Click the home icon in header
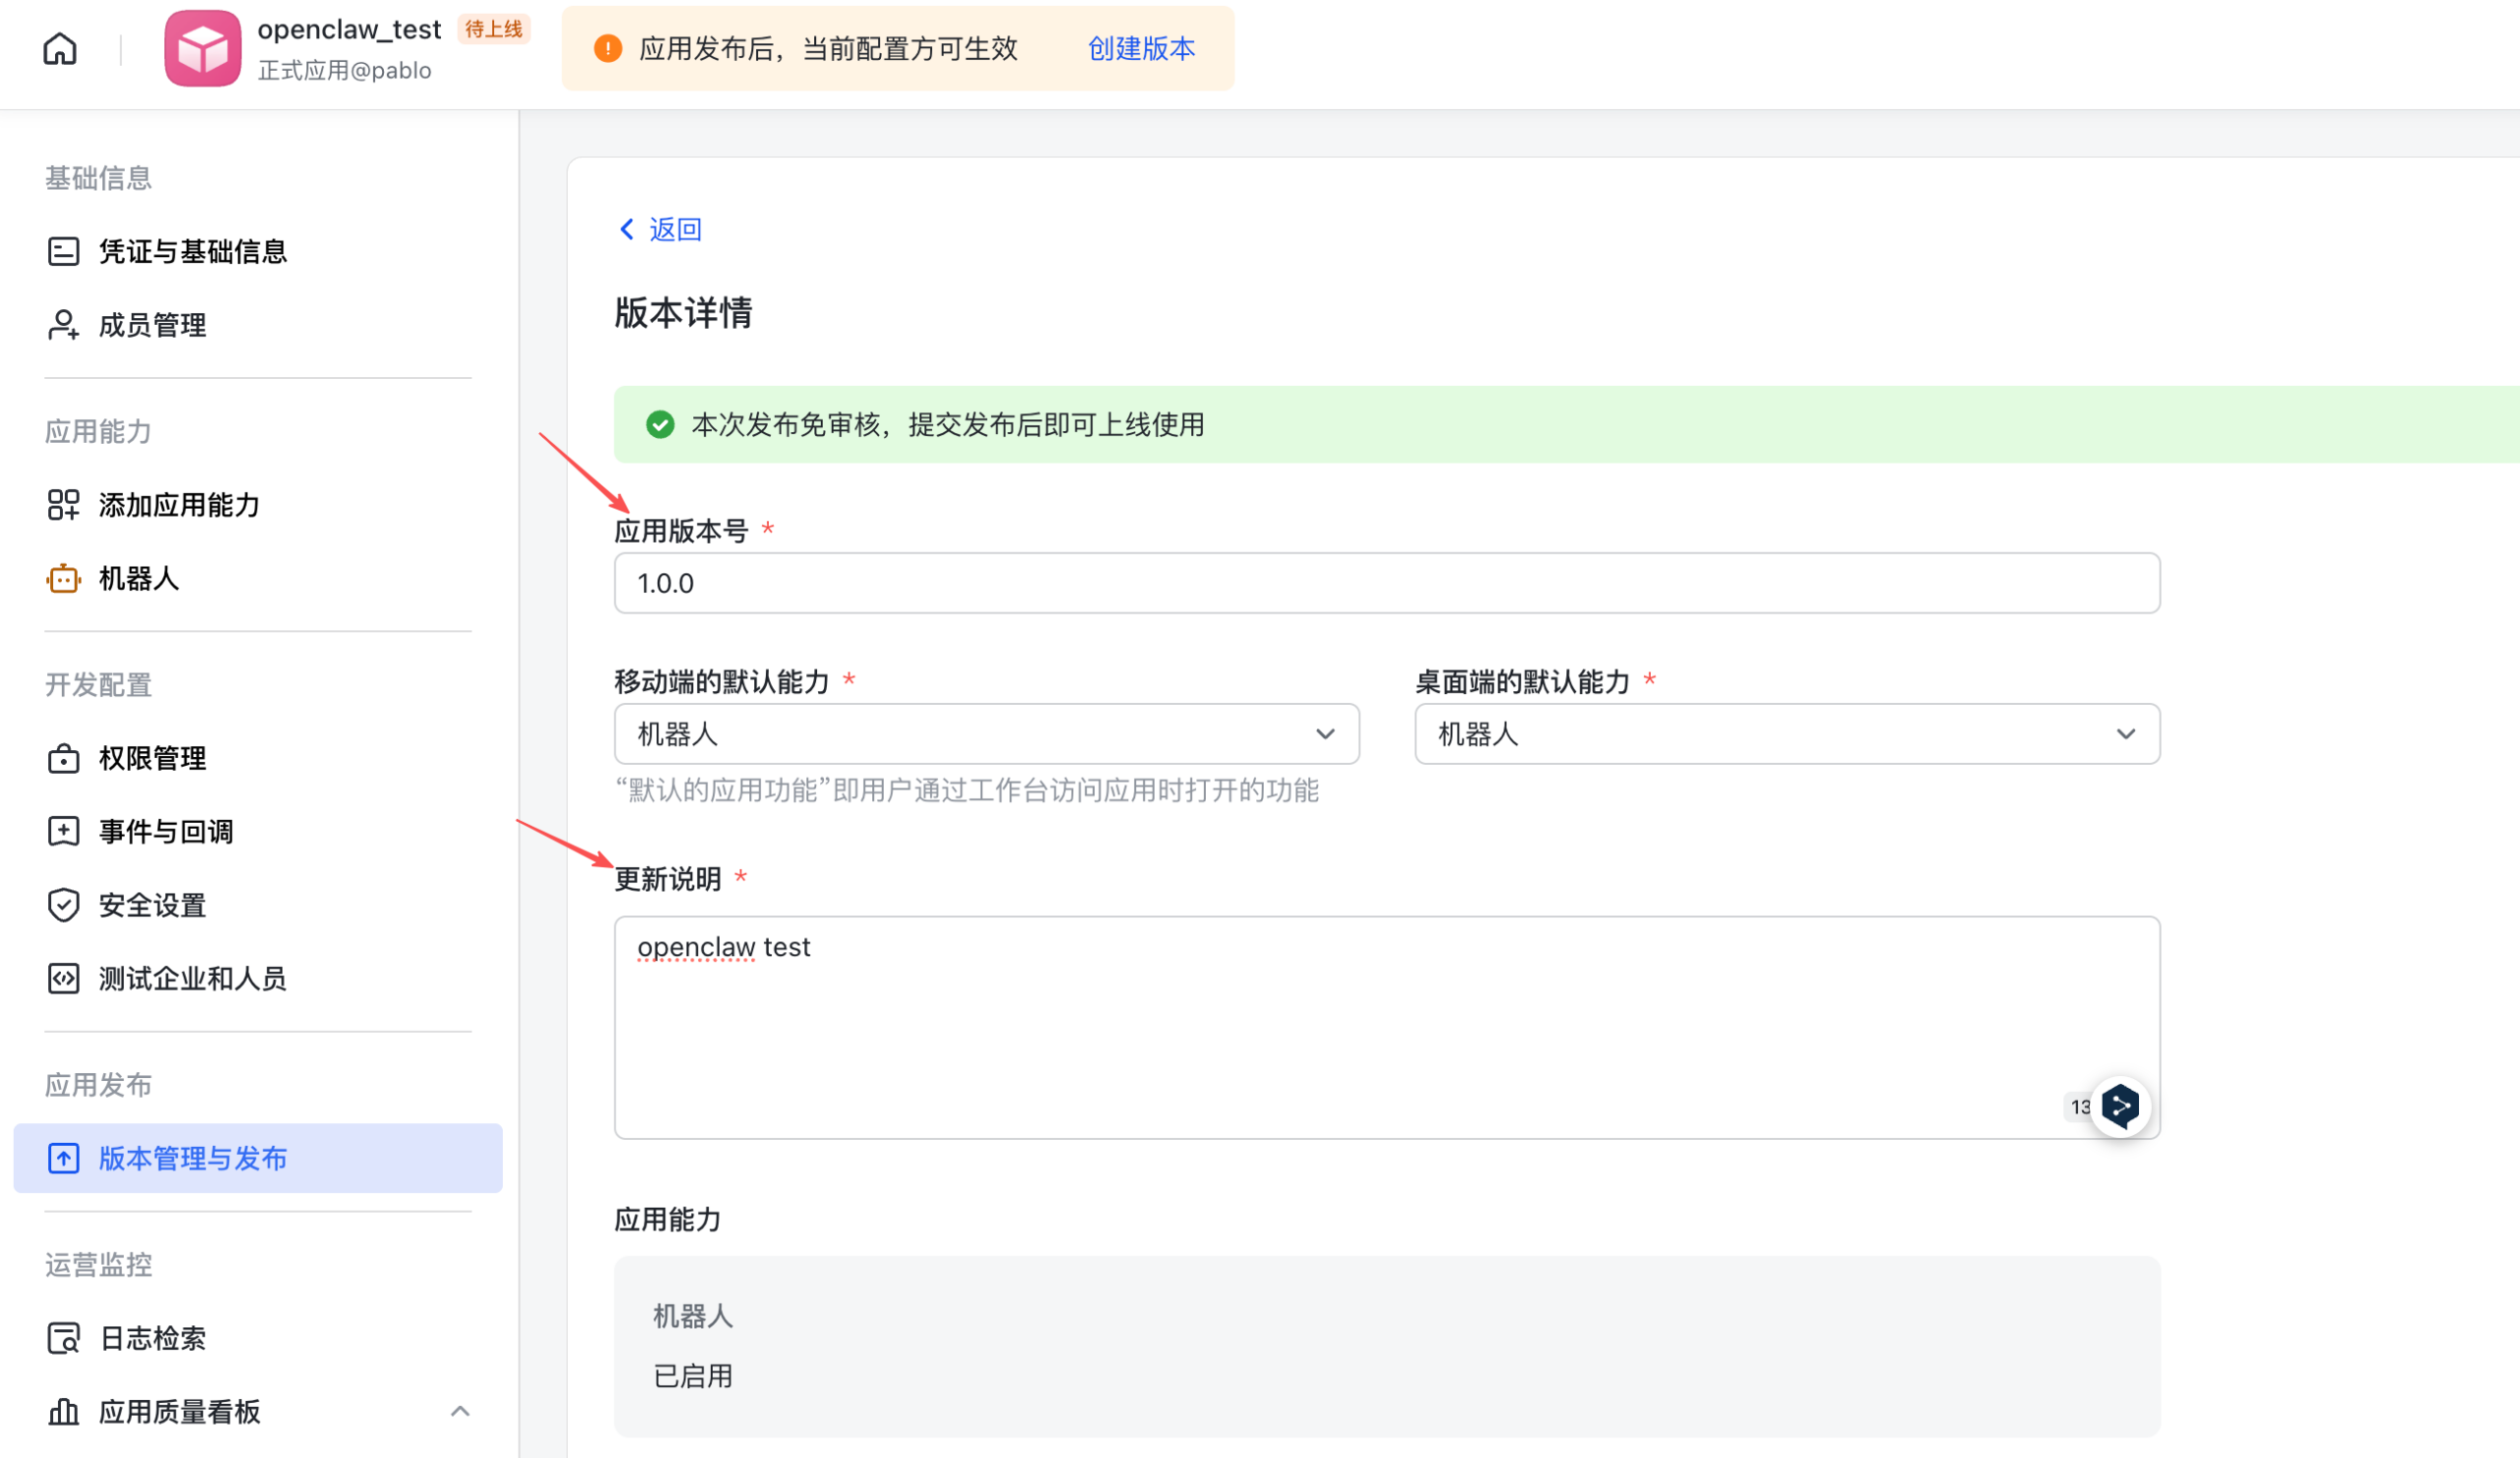2520x1458 pixels. point(60,48)
